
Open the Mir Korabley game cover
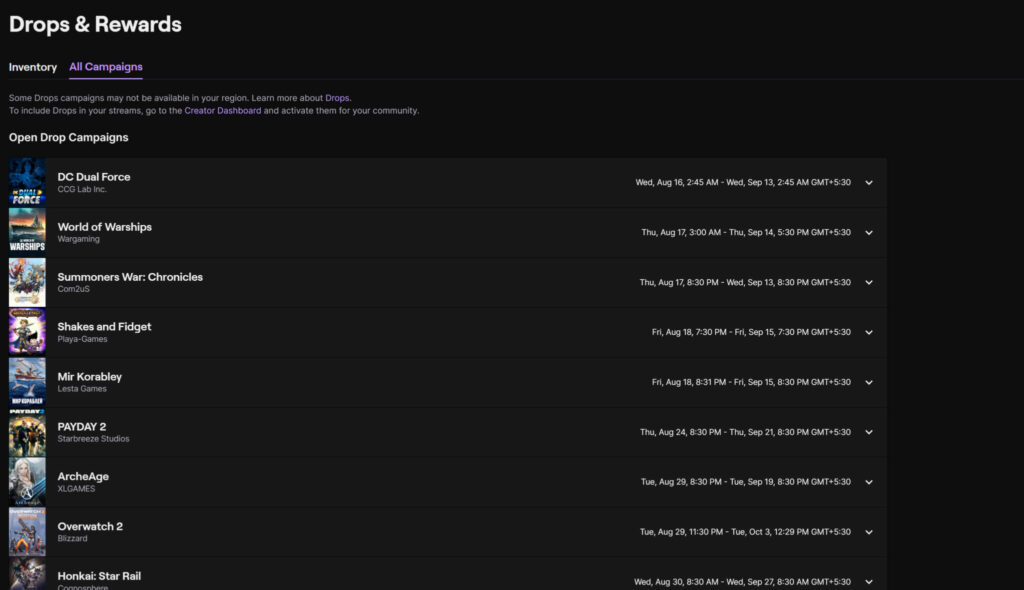(27, 382)
